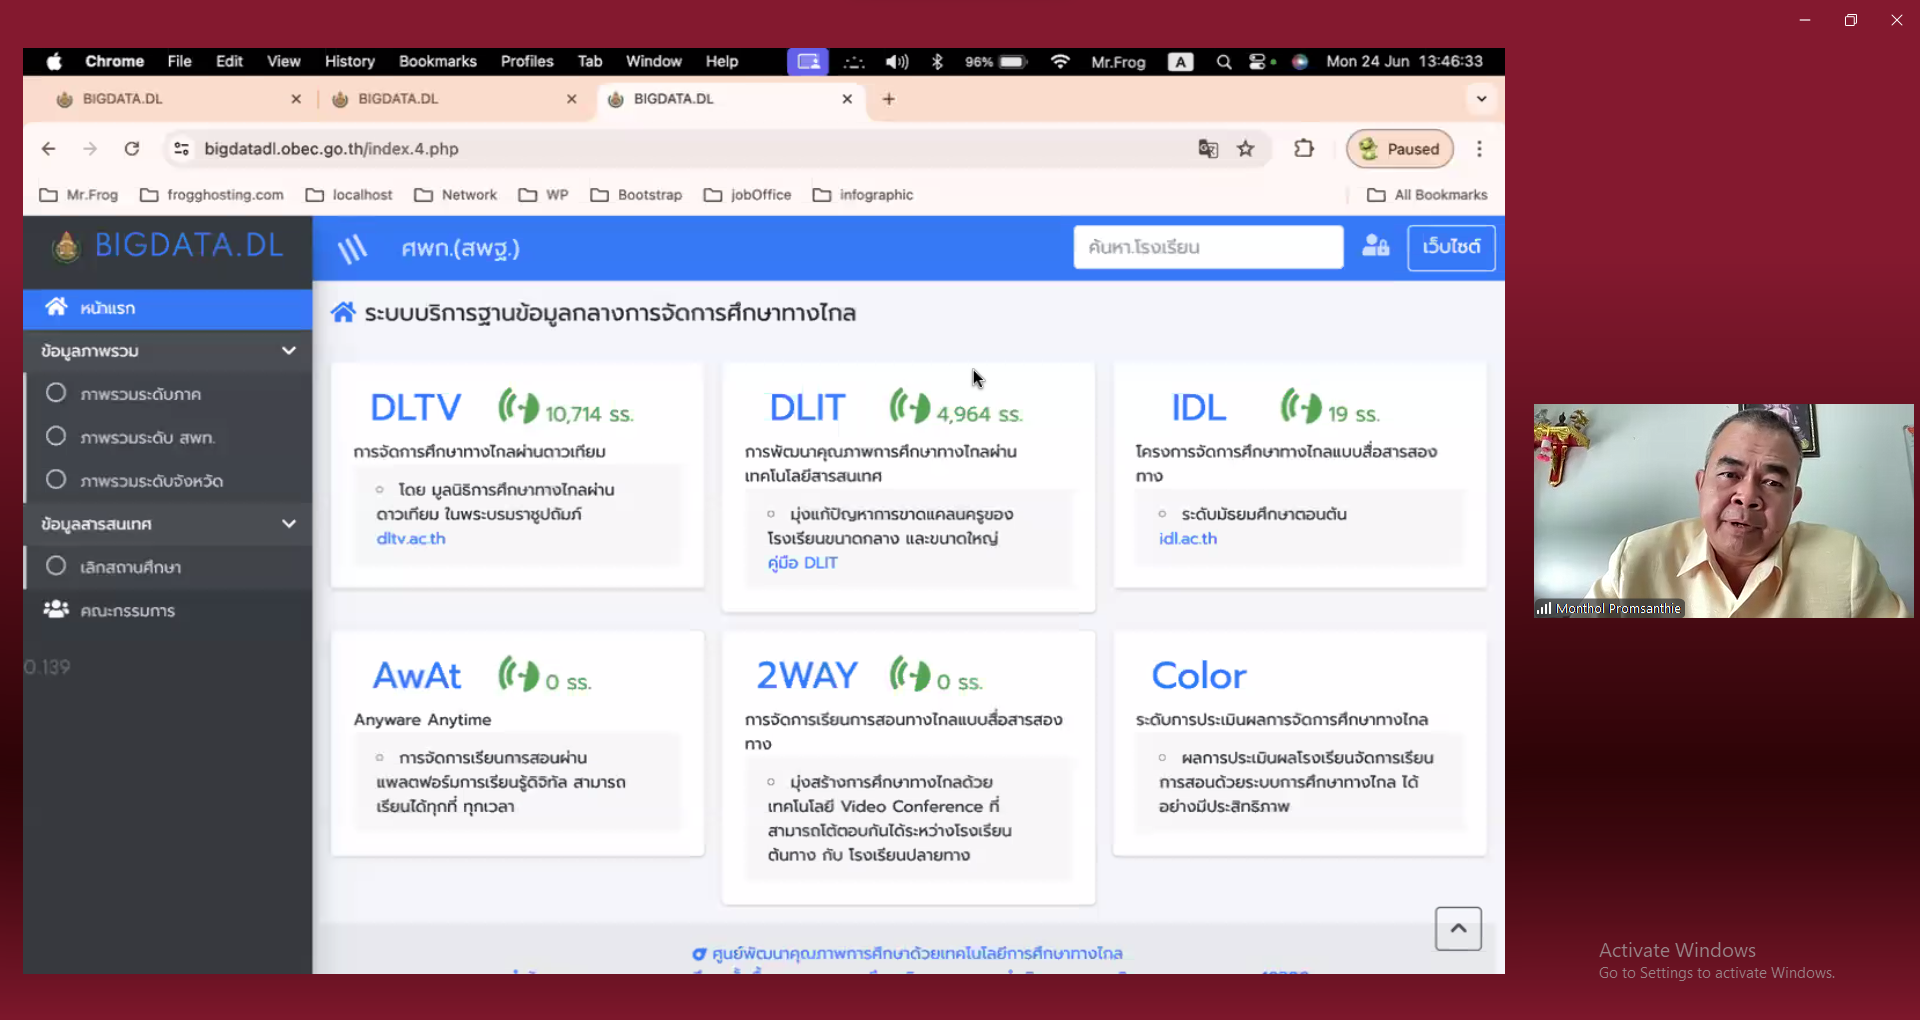
Task: Collapse the ข้อมูลภาพรวม sidebar section
Action: [289, 351]
